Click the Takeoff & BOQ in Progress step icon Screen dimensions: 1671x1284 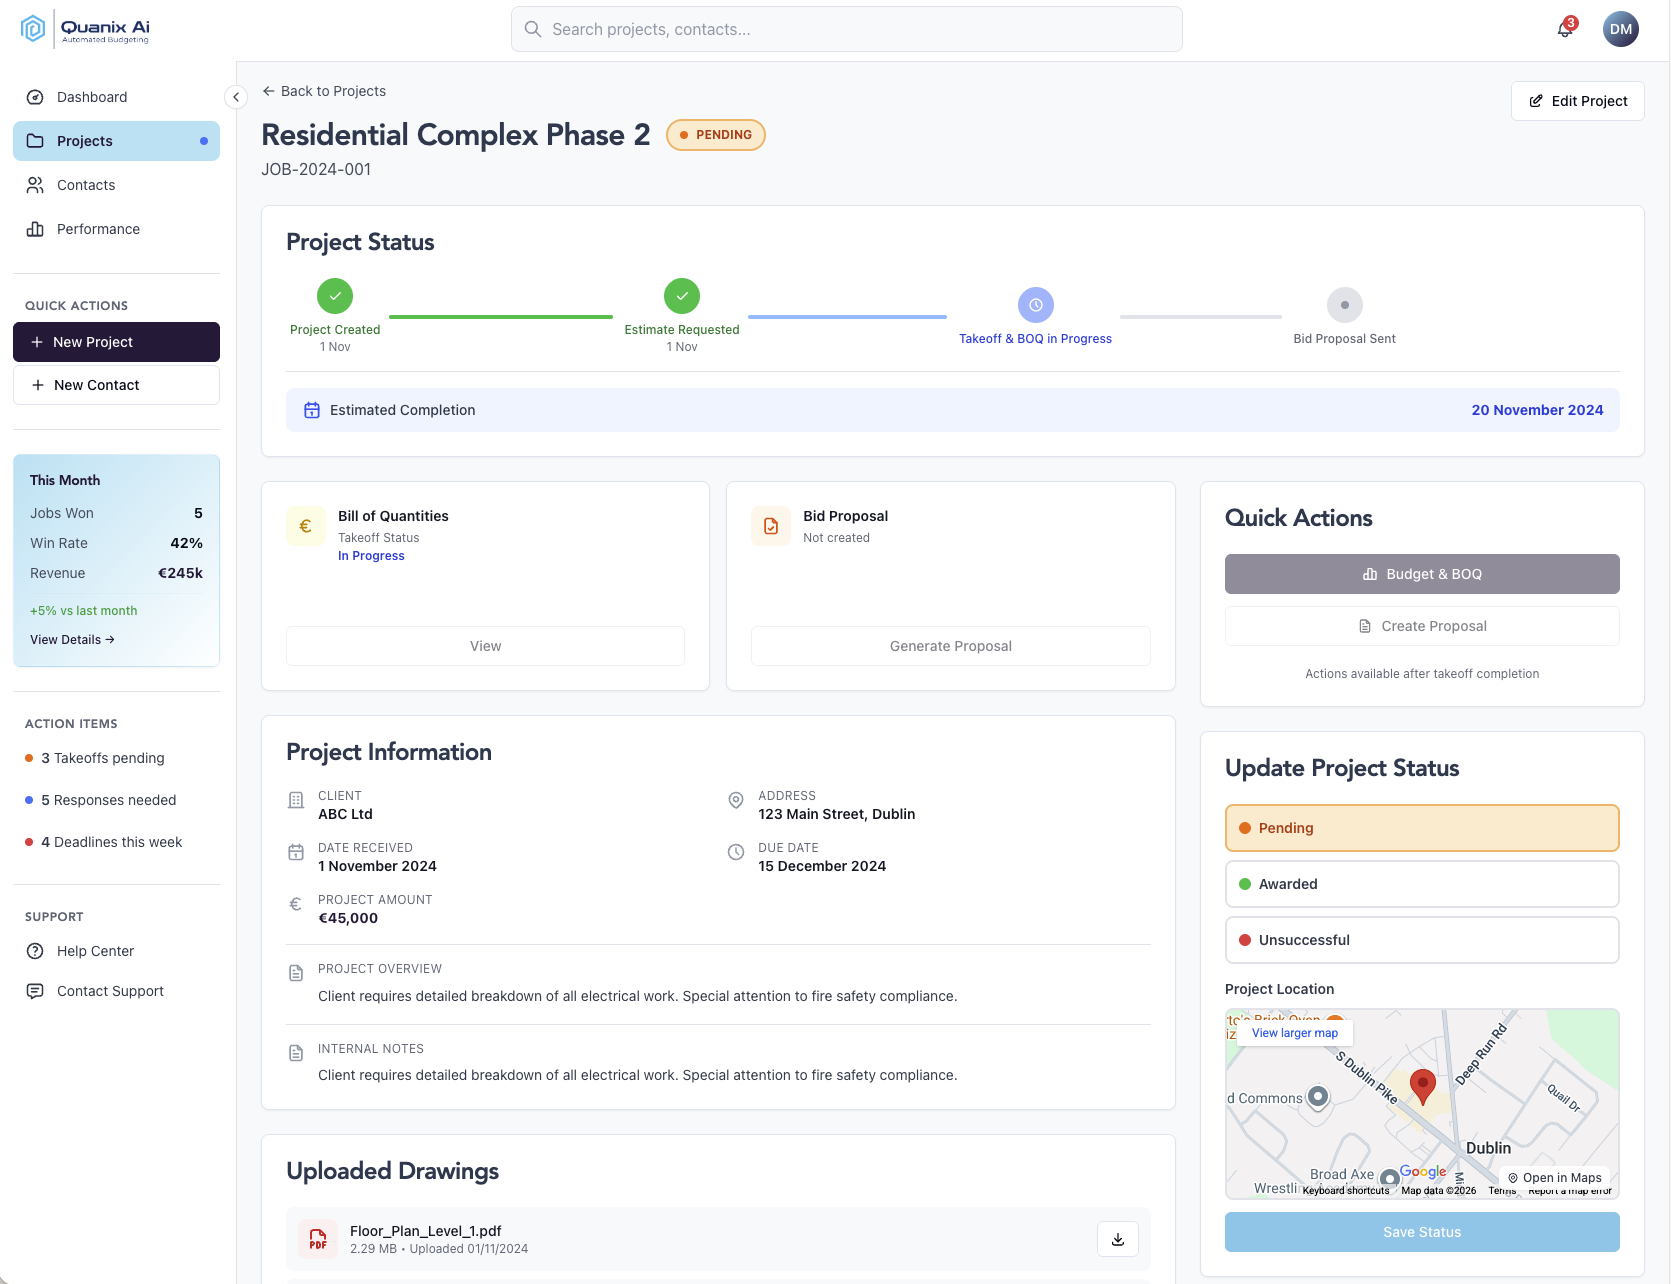pos(1035,305)
